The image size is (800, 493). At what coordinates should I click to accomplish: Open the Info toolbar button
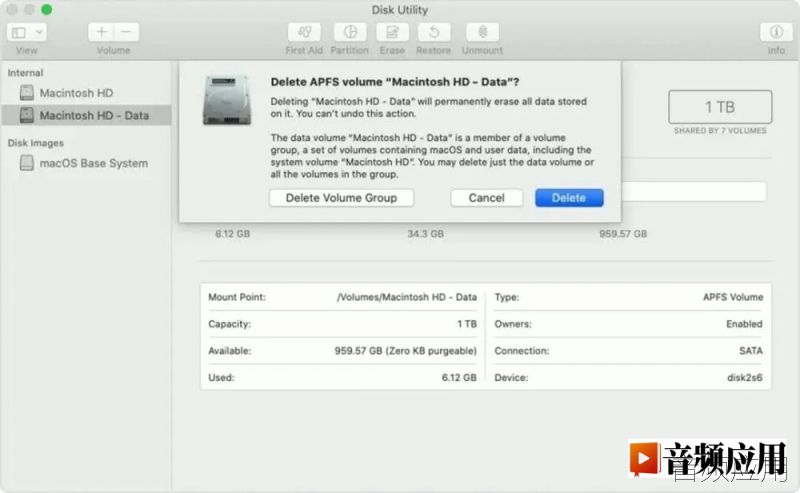[x=776, y=32]
